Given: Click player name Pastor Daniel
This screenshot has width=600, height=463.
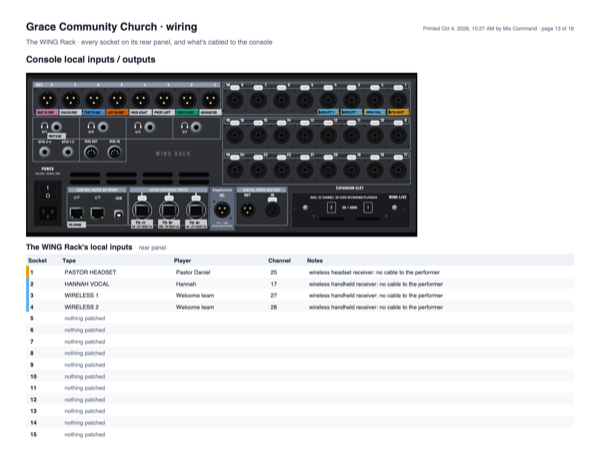Looking at the screenshot, I should [193, 272].
